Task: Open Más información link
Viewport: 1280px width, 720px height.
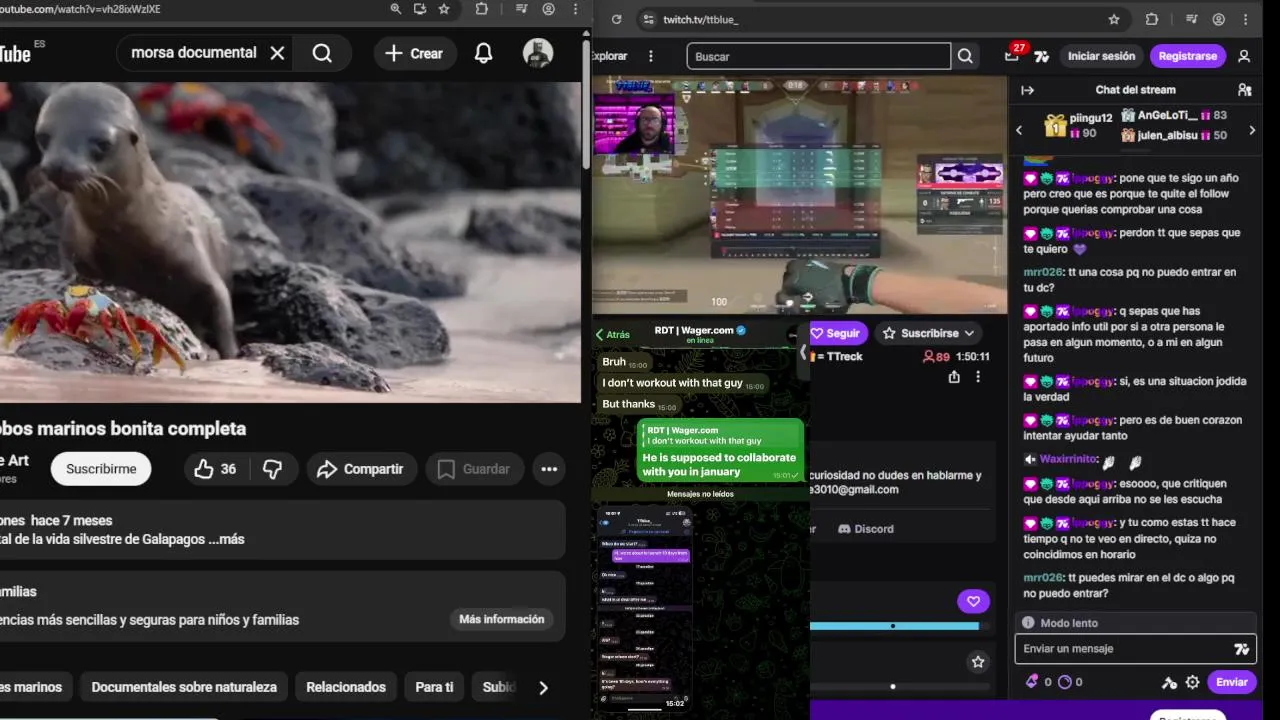Action: click(x=502, y=619)
